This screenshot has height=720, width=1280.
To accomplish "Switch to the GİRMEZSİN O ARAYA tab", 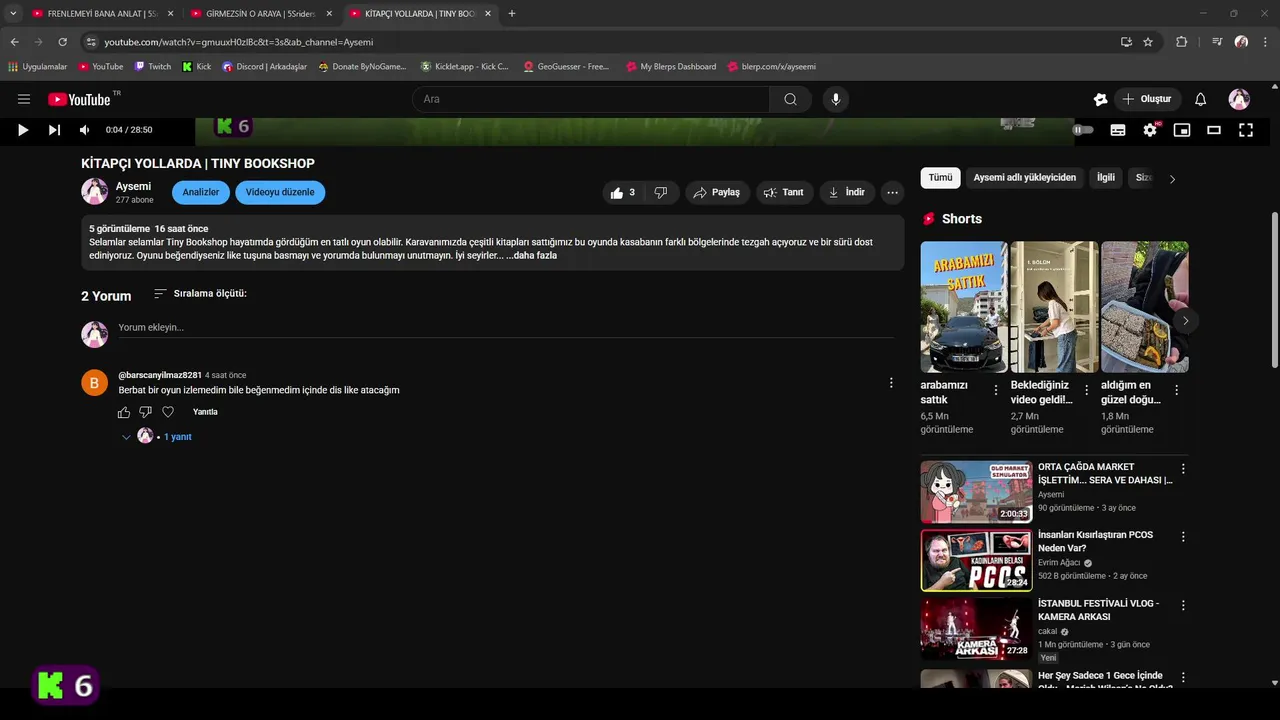I will [260, 14].
